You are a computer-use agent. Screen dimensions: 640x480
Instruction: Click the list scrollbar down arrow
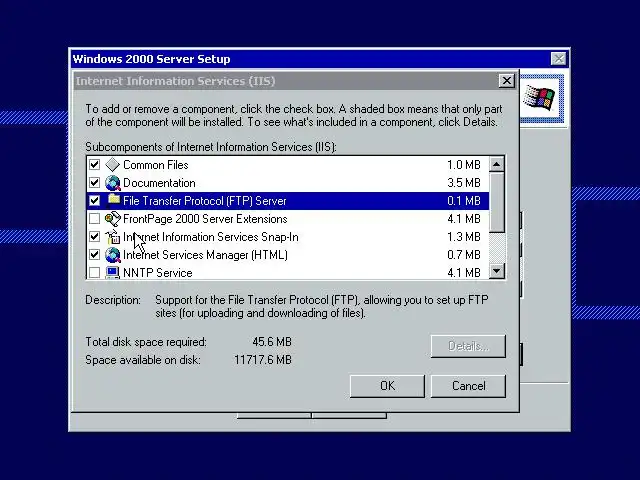coord(497,271)
